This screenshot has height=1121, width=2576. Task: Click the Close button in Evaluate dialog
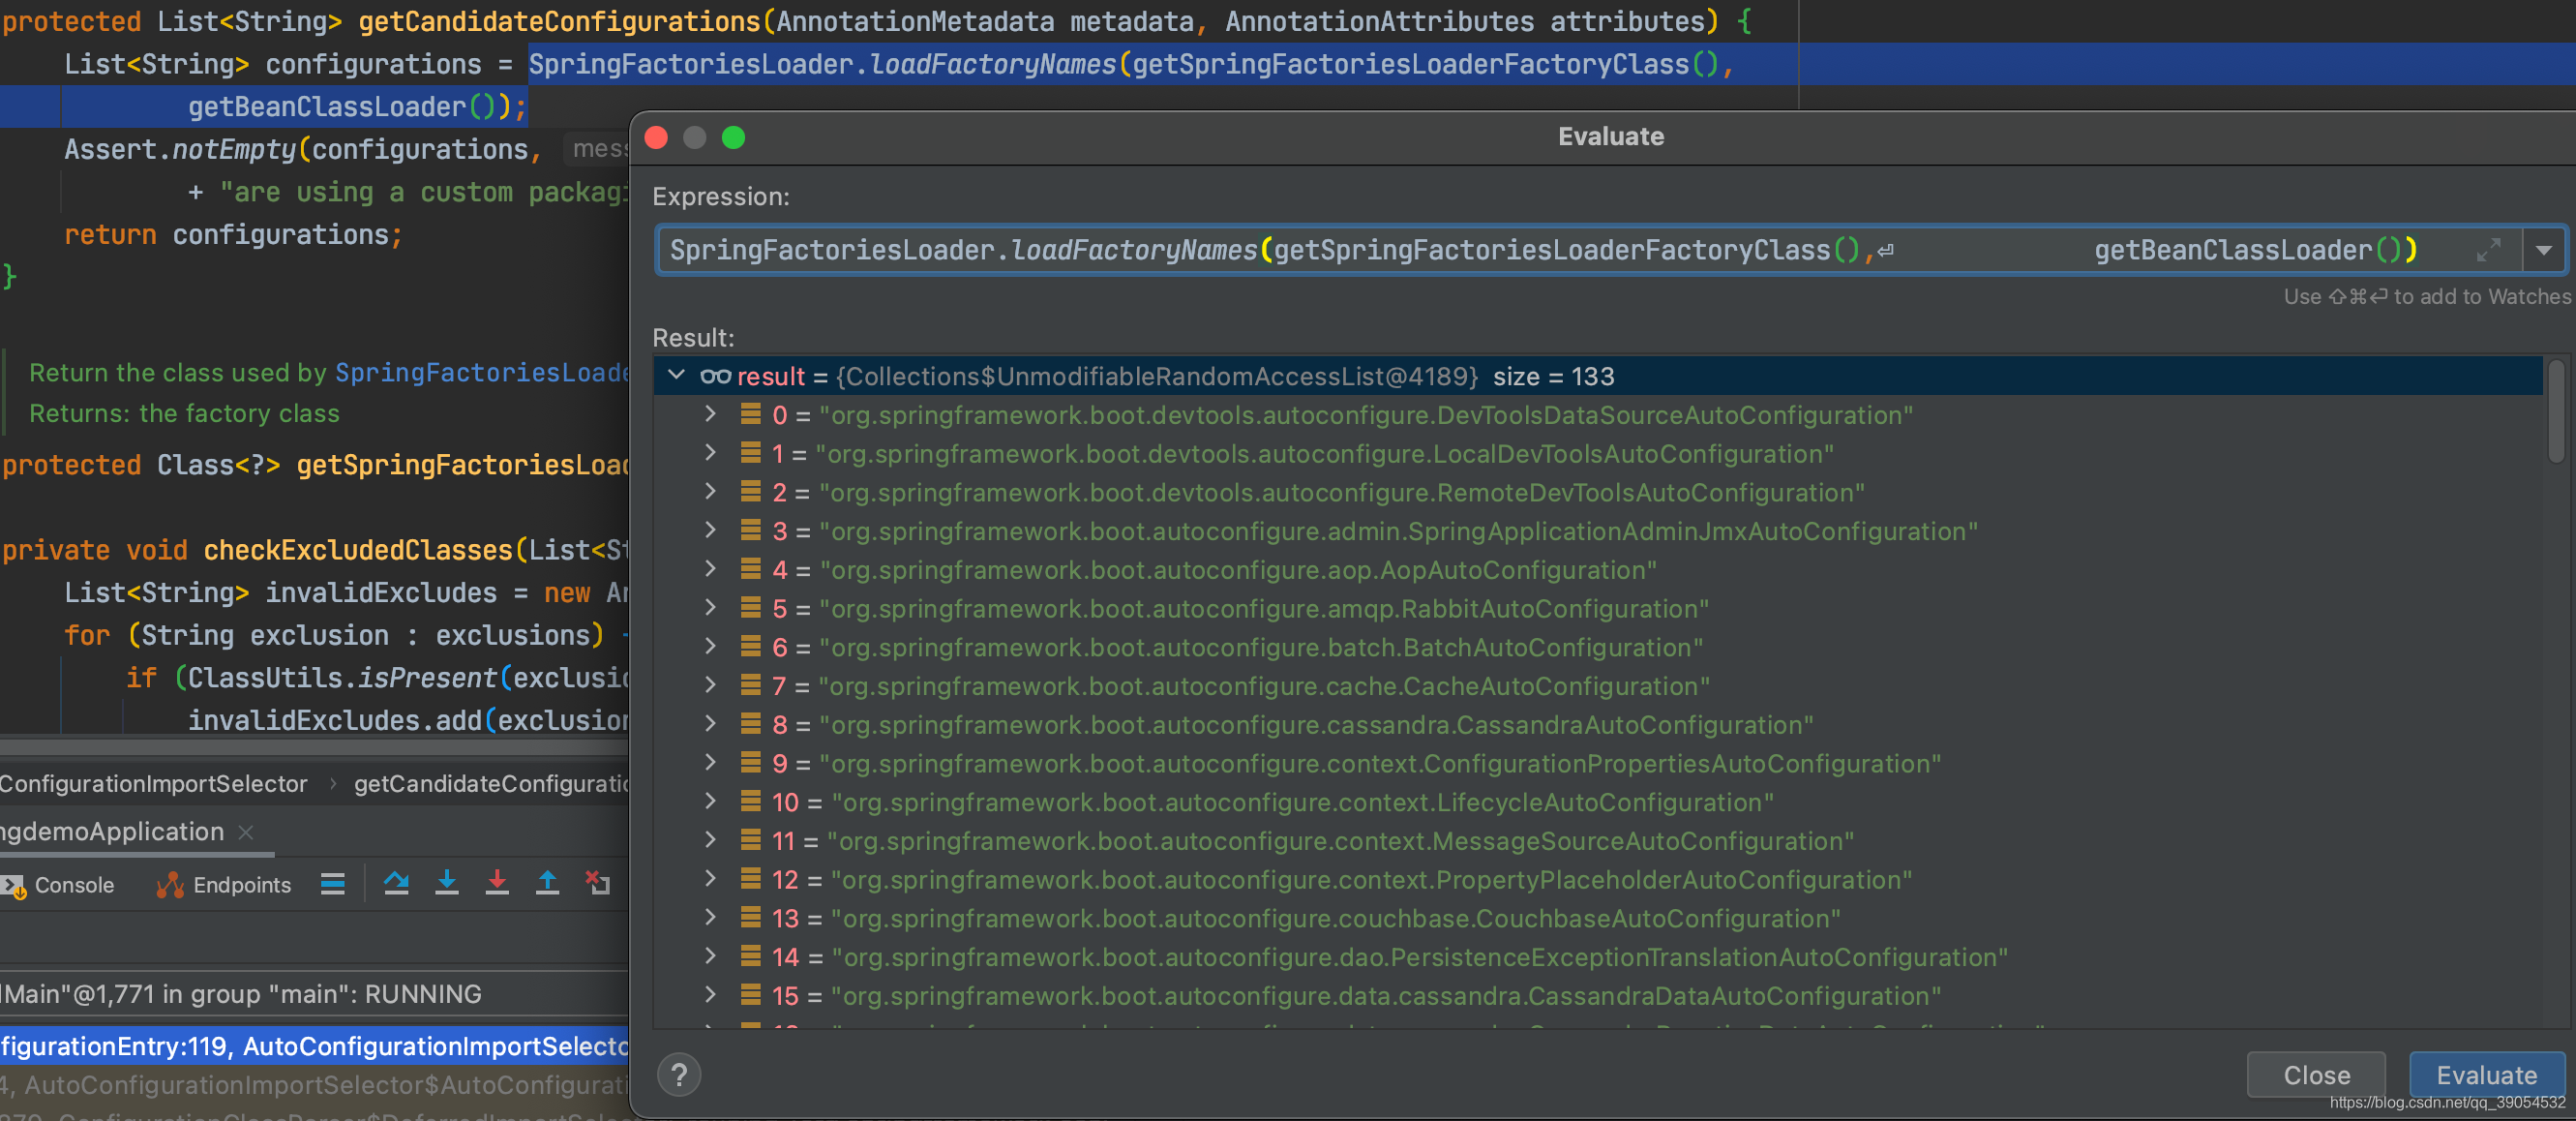tap(2316, 1075)
